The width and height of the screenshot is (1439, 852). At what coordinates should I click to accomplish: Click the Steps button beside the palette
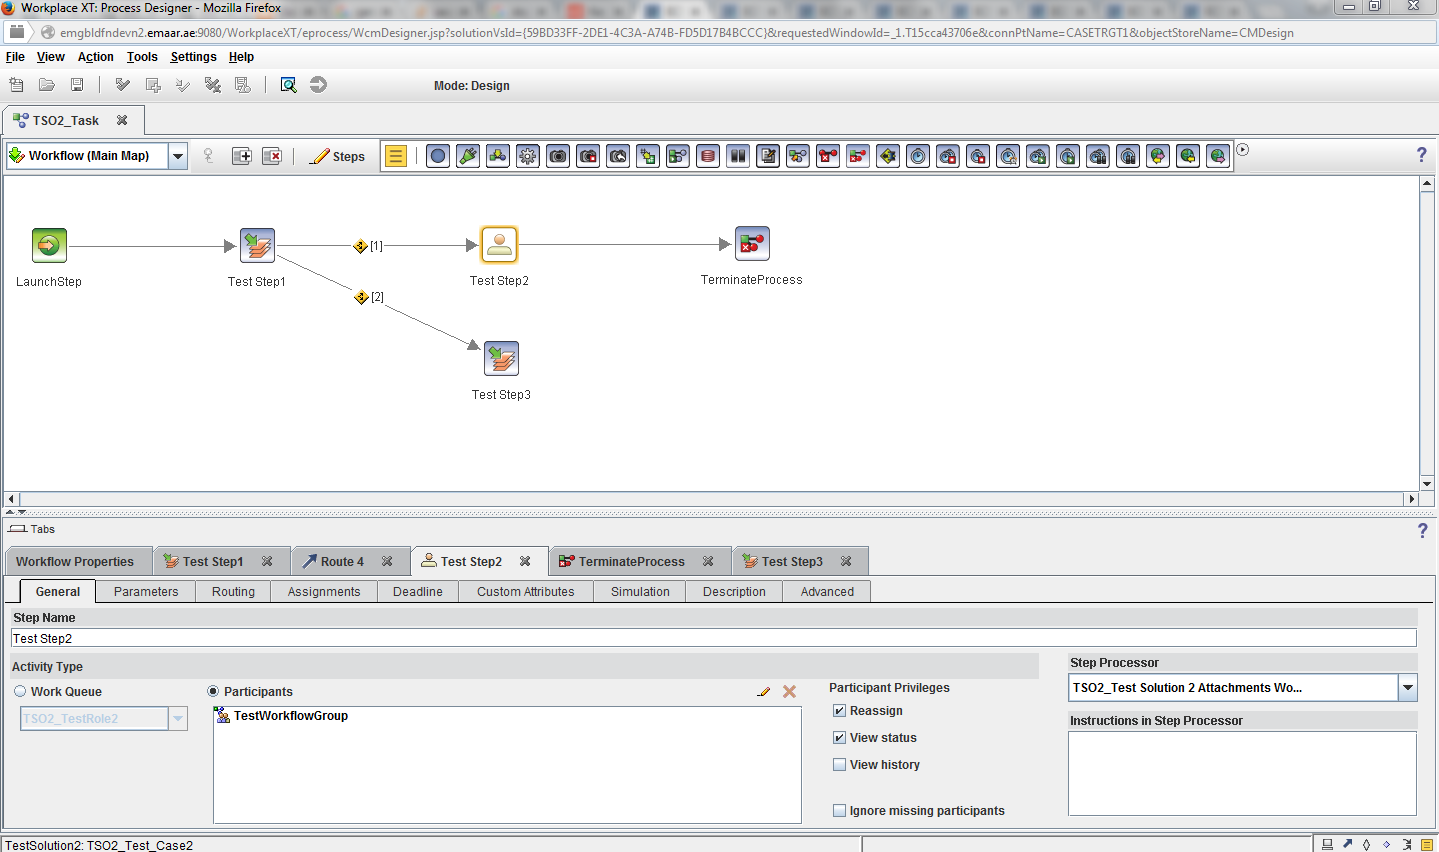point(338,156)
